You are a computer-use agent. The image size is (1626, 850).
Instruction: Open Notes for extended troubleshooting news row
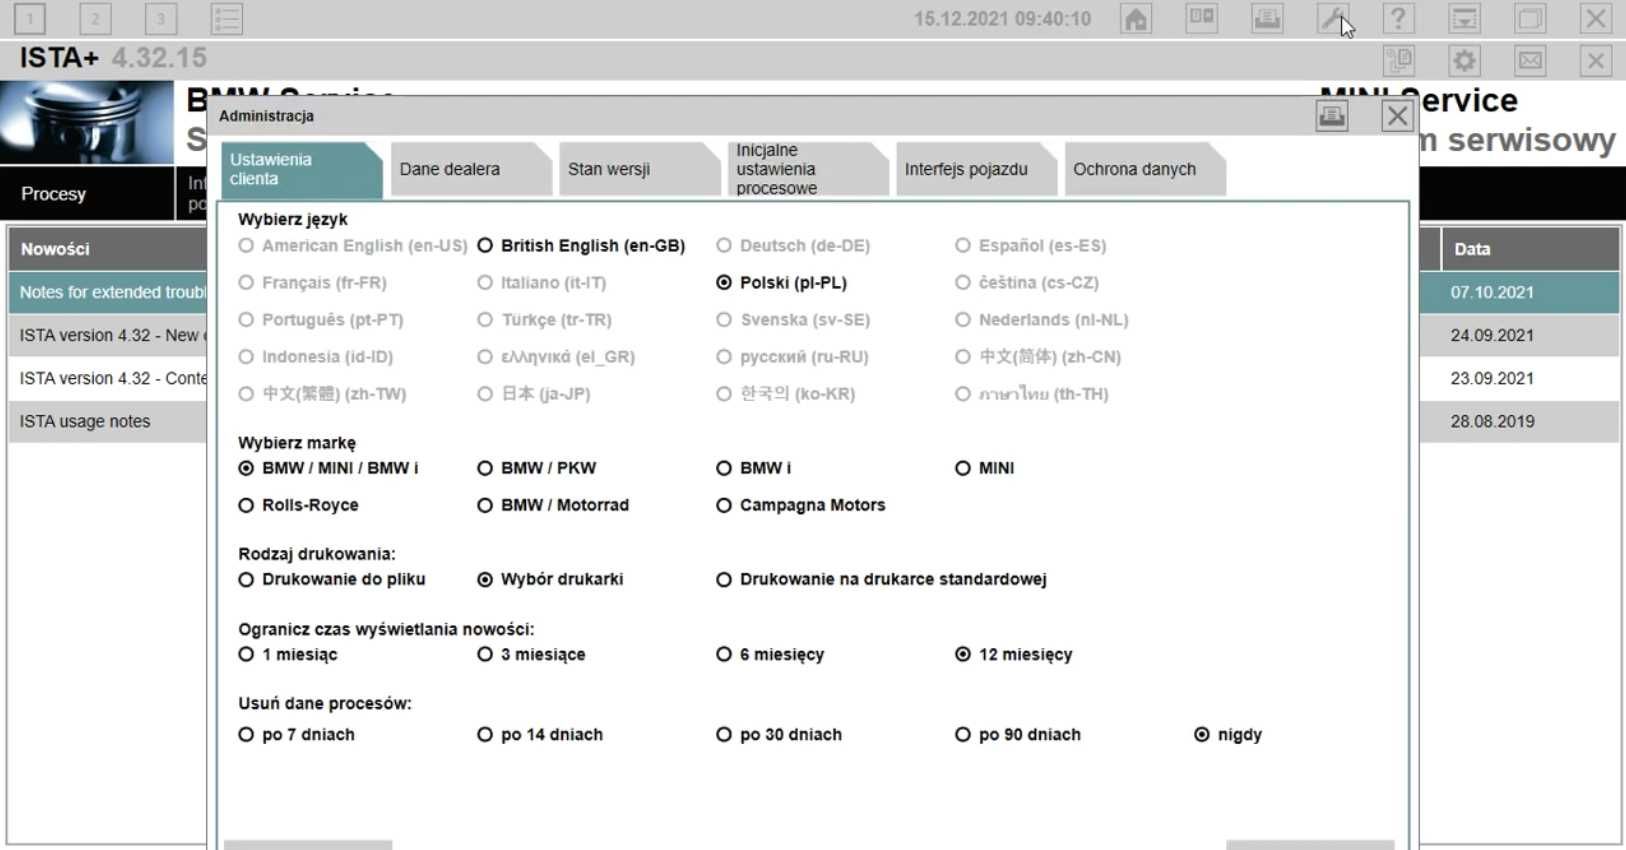[x=108, y=292]
